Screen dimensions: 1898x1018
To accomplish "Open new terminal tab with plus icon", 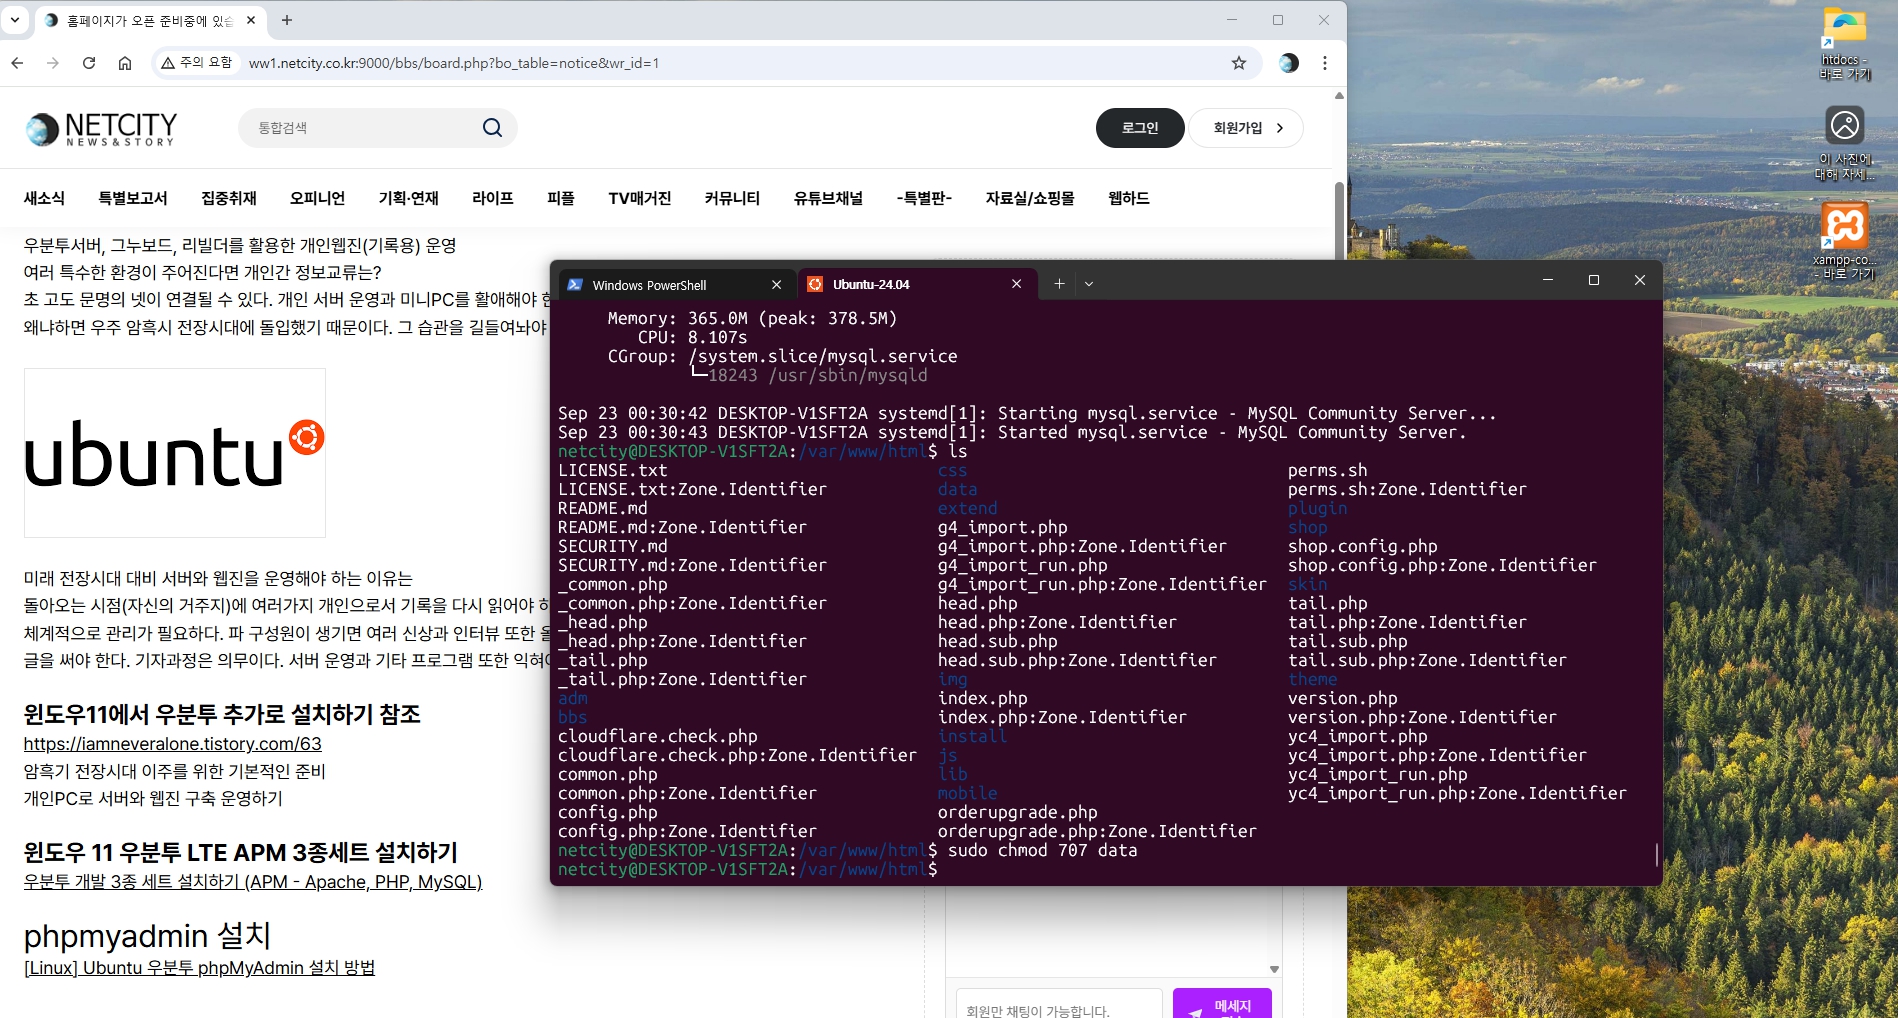I will click(1059, 284).
